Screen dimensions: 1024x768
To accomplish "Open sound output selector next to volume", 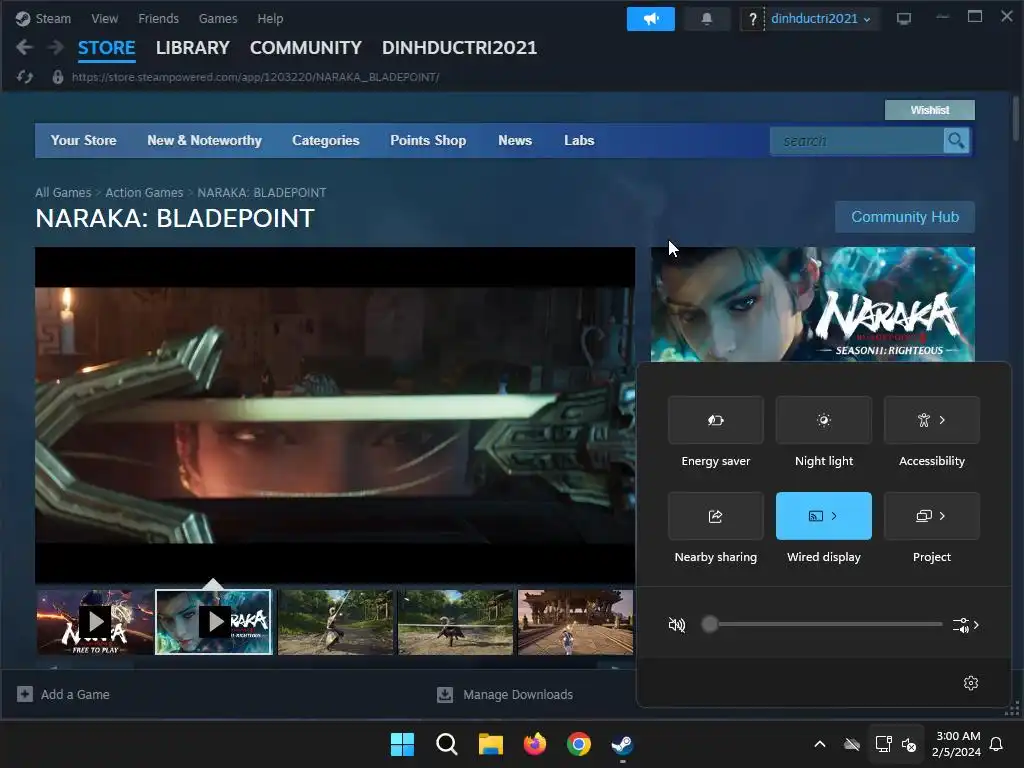I will point(966,625).
